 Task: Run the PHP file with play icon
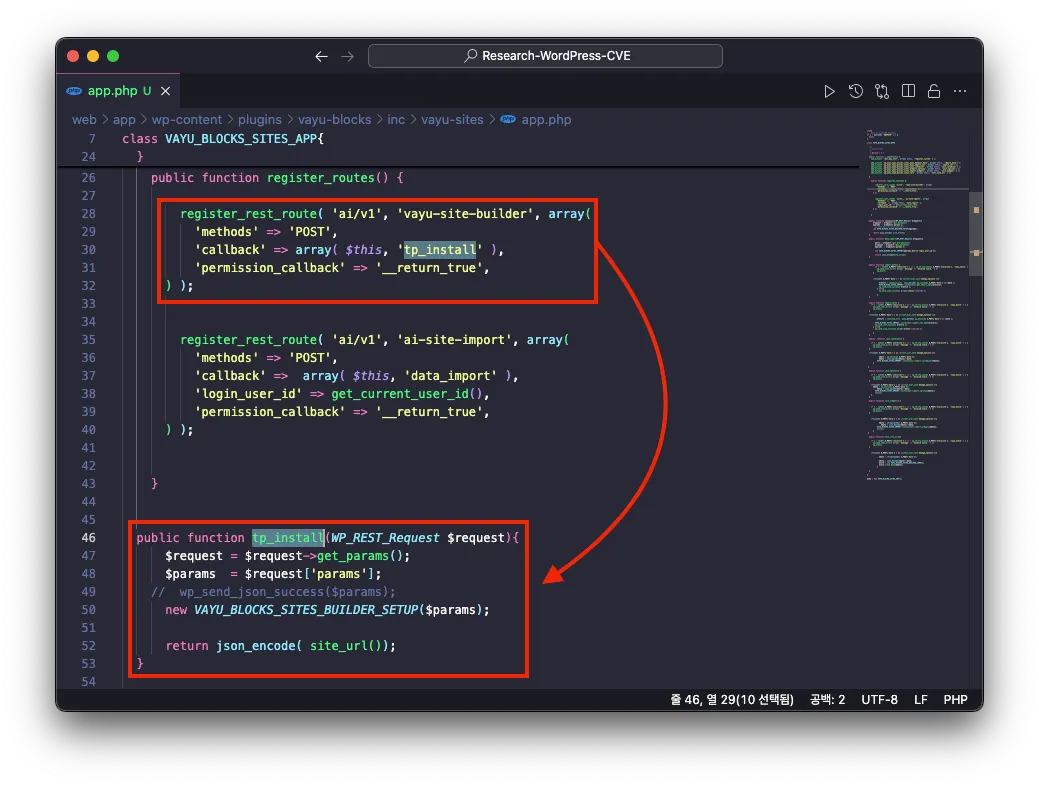829,91
